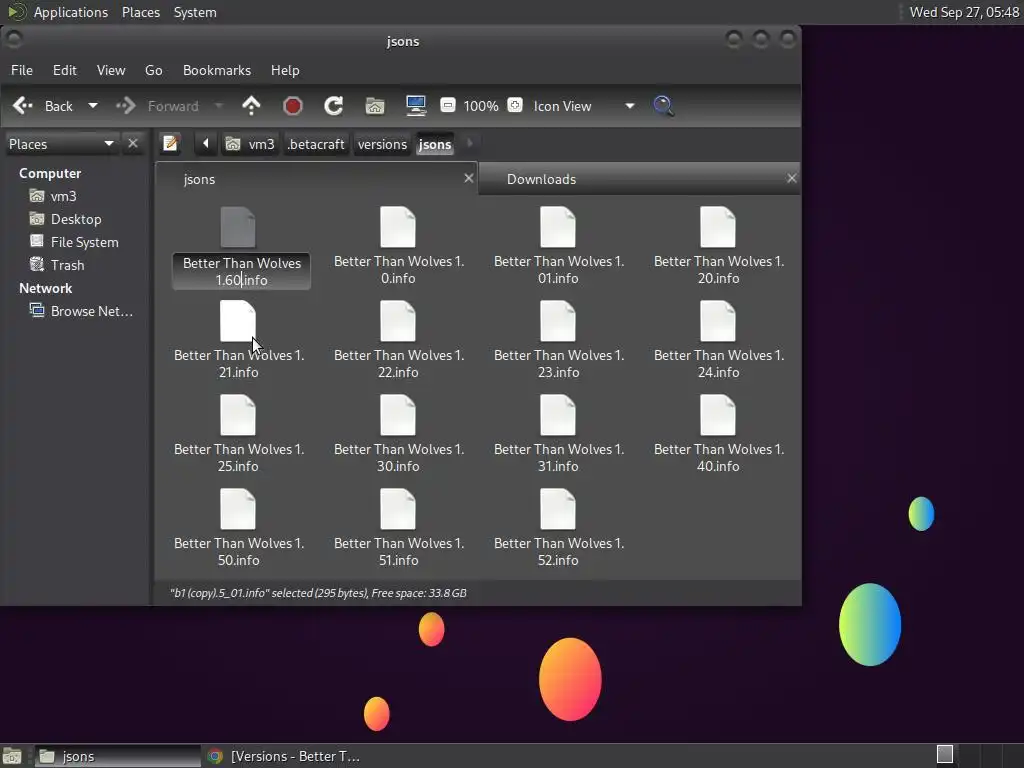Screen dimensions: 1024x768
Task: Select Better Than Wolves 1.50.info file
Action: click(x=238, y=528)
